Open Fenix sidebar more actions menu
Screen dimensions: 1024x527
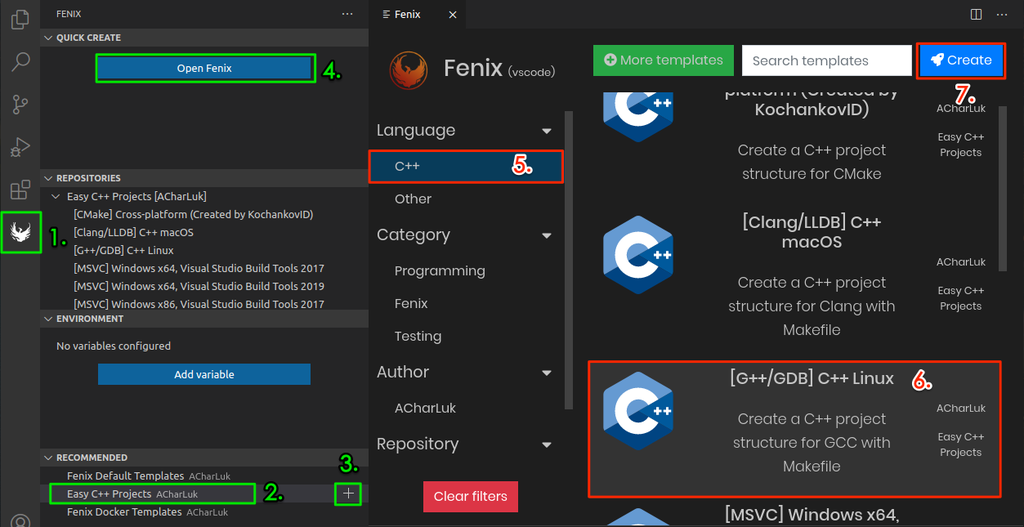(x=347, y=14)
